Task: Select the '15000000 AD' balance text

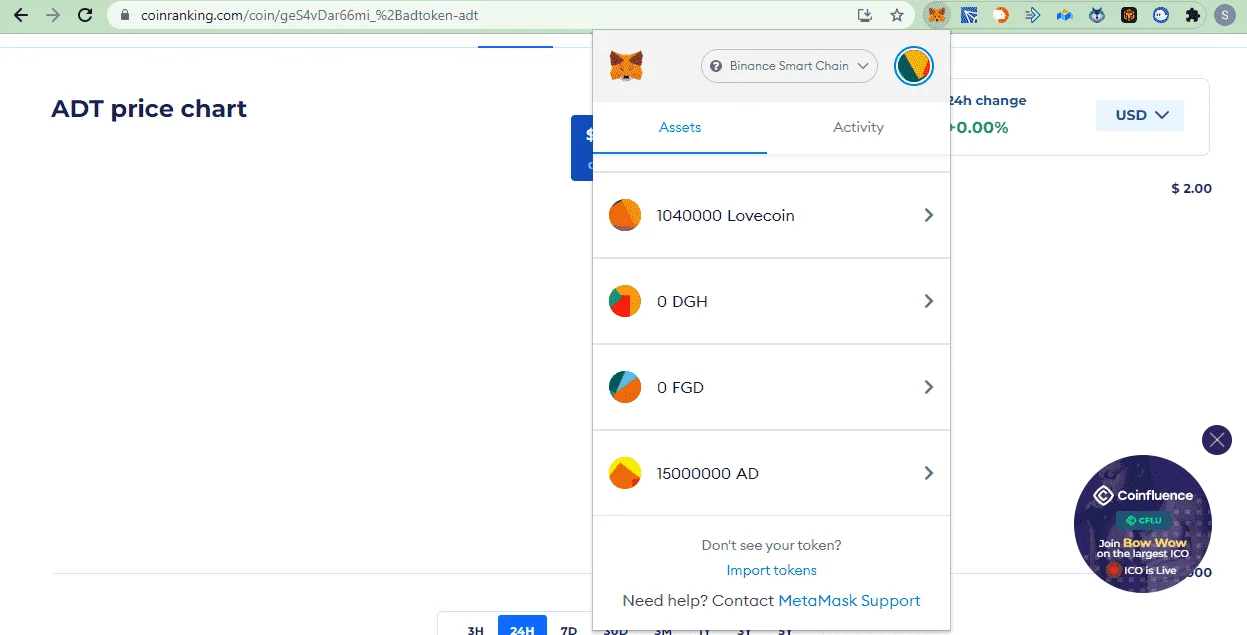Action: pos(707,473)
